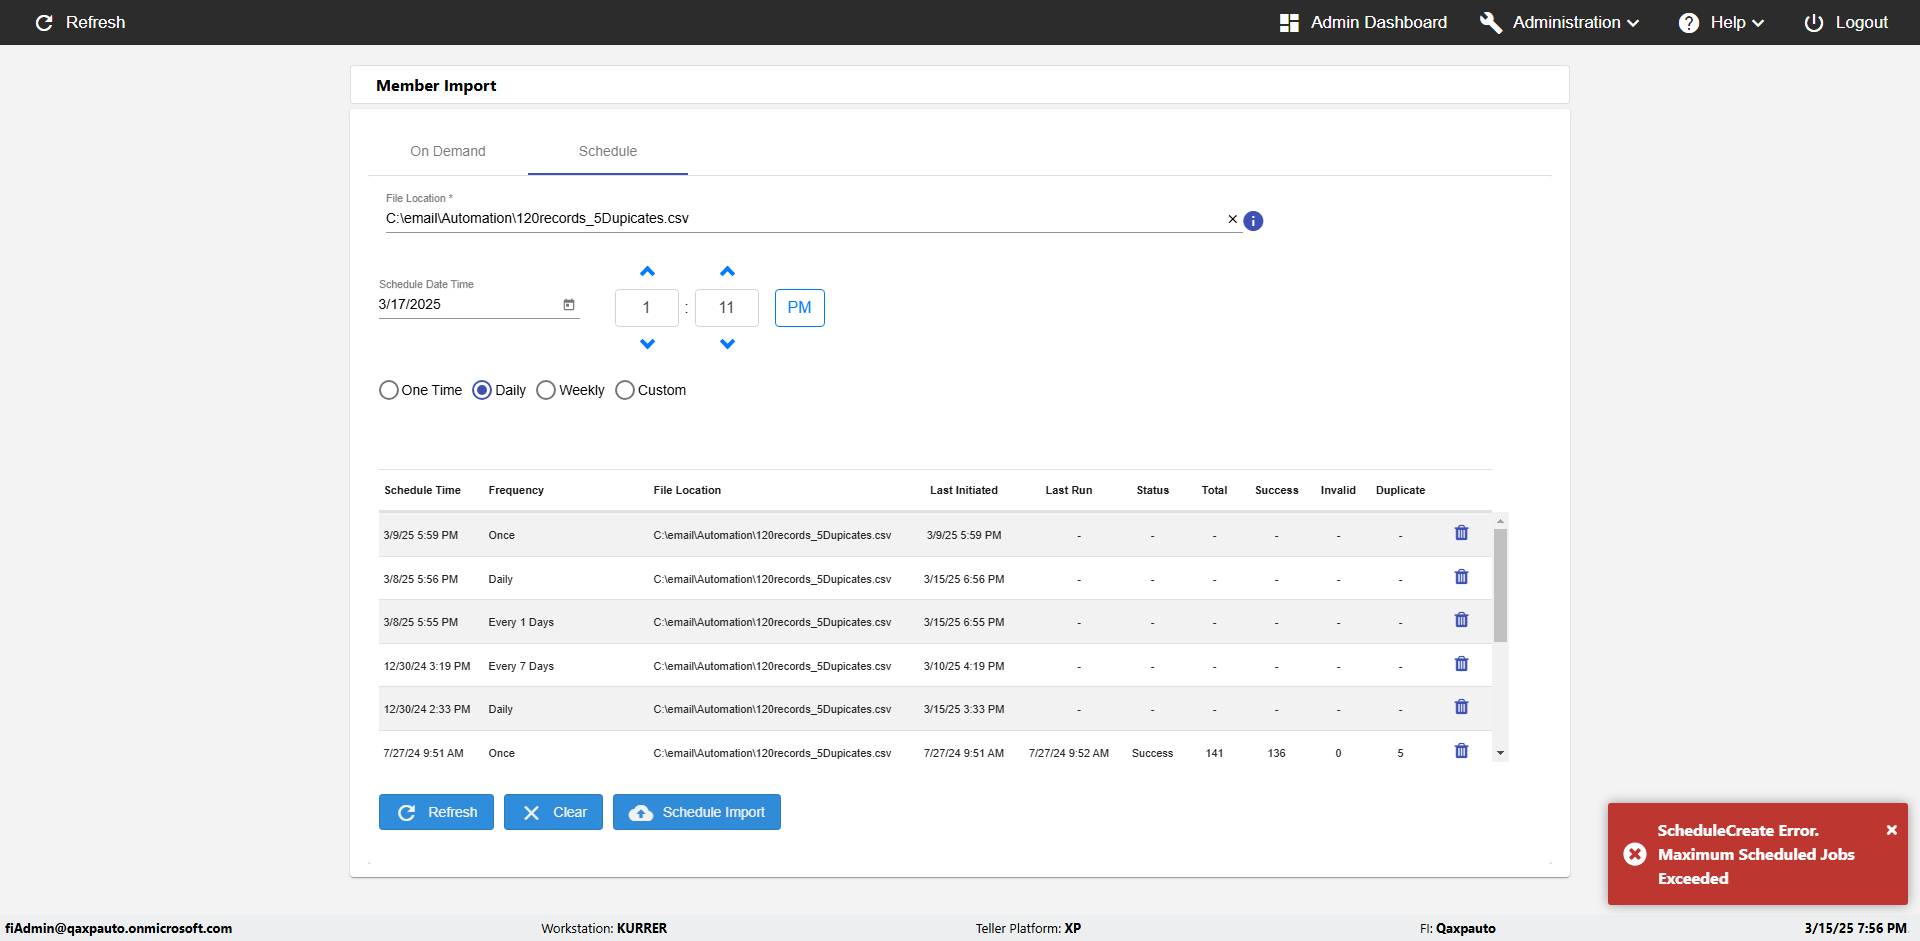Screen dimensions: 1920x941
Task: Choose the Weekly frequency radio button
Action: click(546, 390)
